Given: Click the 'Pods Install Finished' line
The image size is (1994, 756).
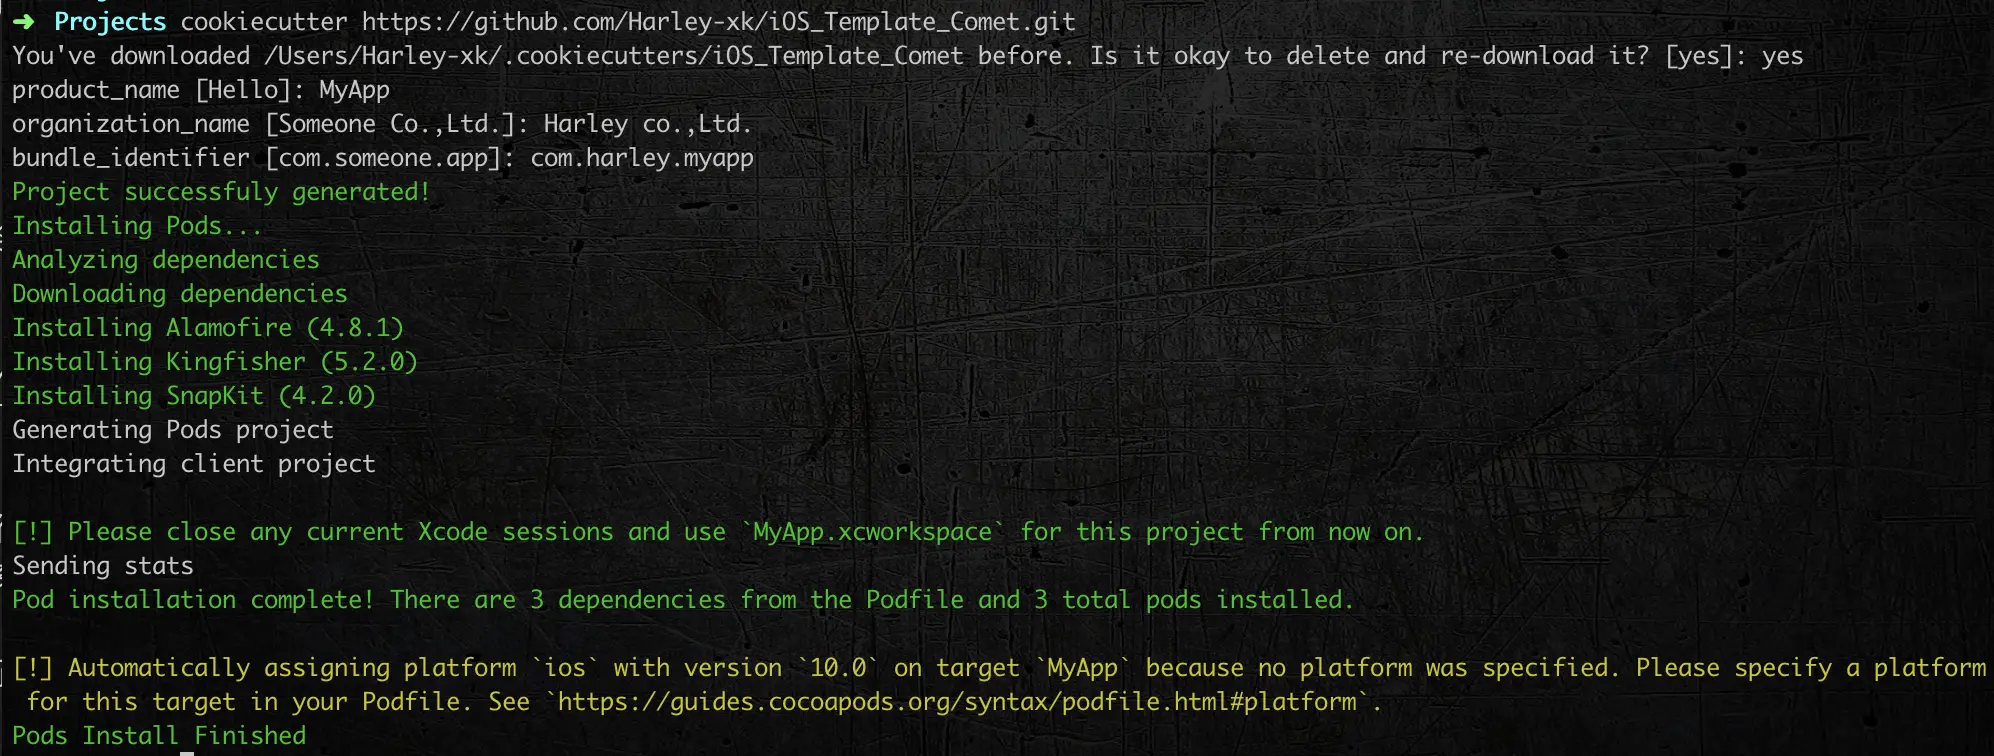Looking at the screenshot, I should [x=159, y=736].
